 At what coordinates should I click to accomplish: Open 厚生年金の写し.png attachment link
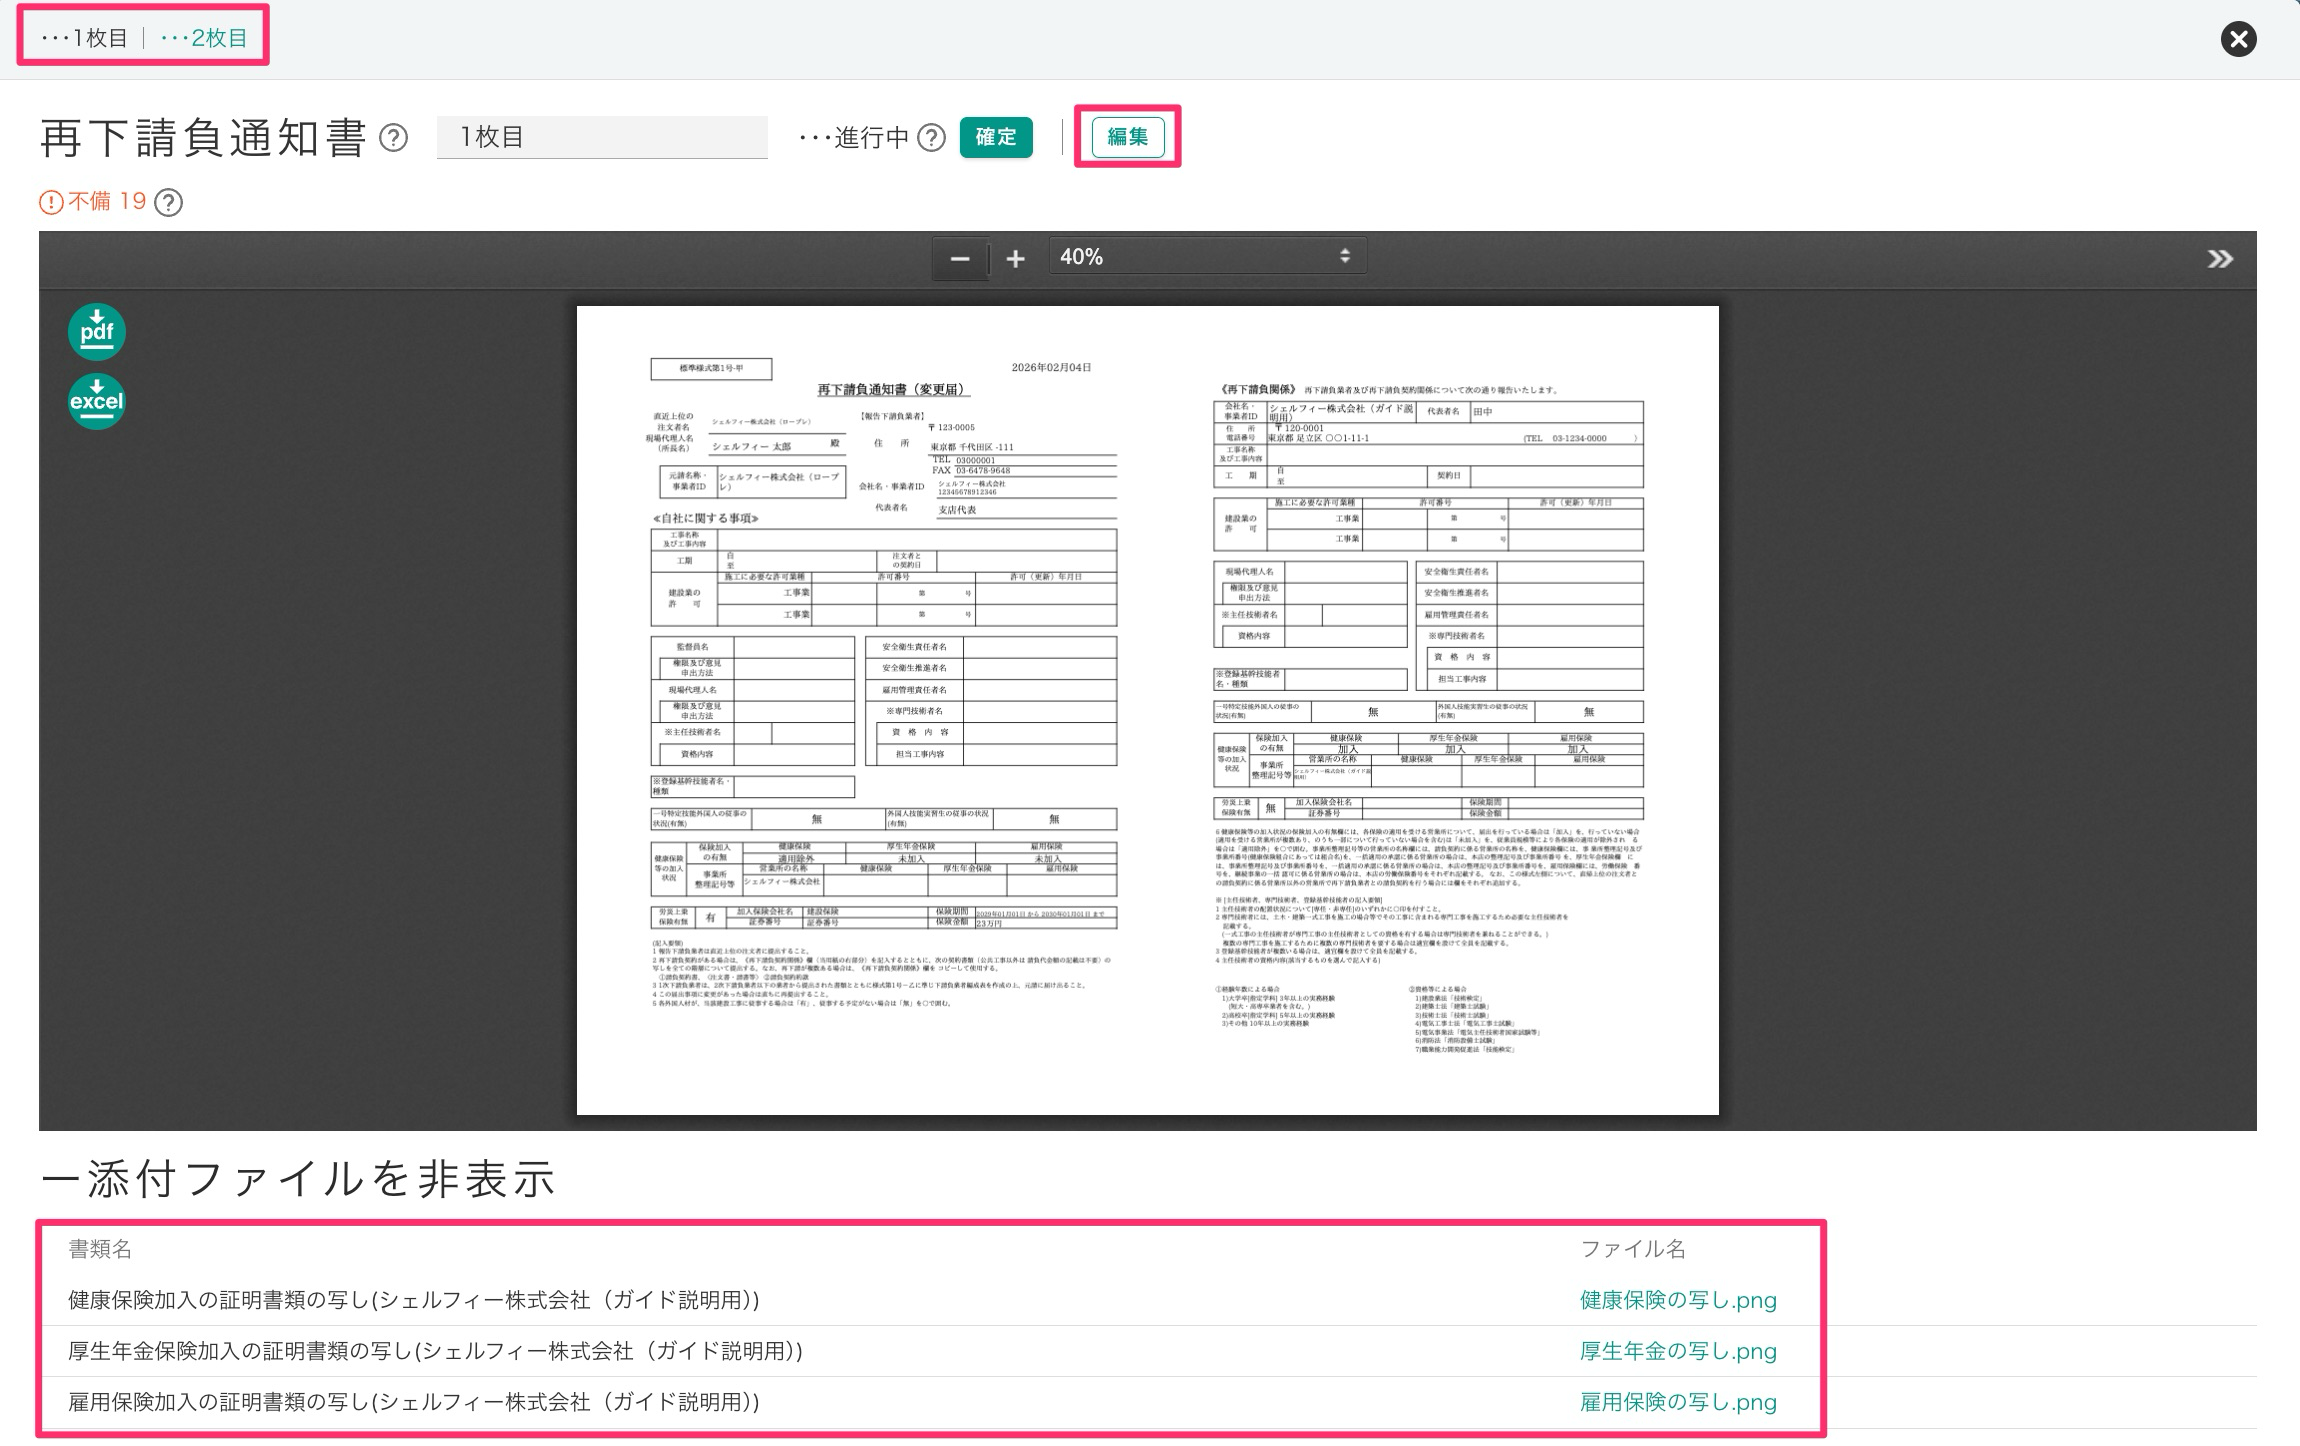pos(1677,1351)
